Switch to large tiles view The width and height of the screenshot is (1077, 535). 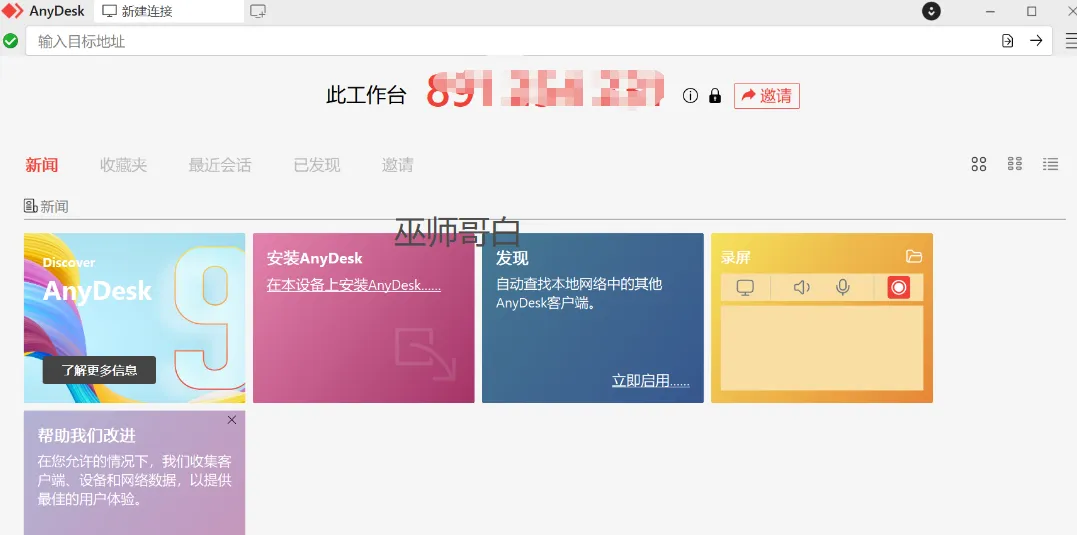click(x=979, y=164)
